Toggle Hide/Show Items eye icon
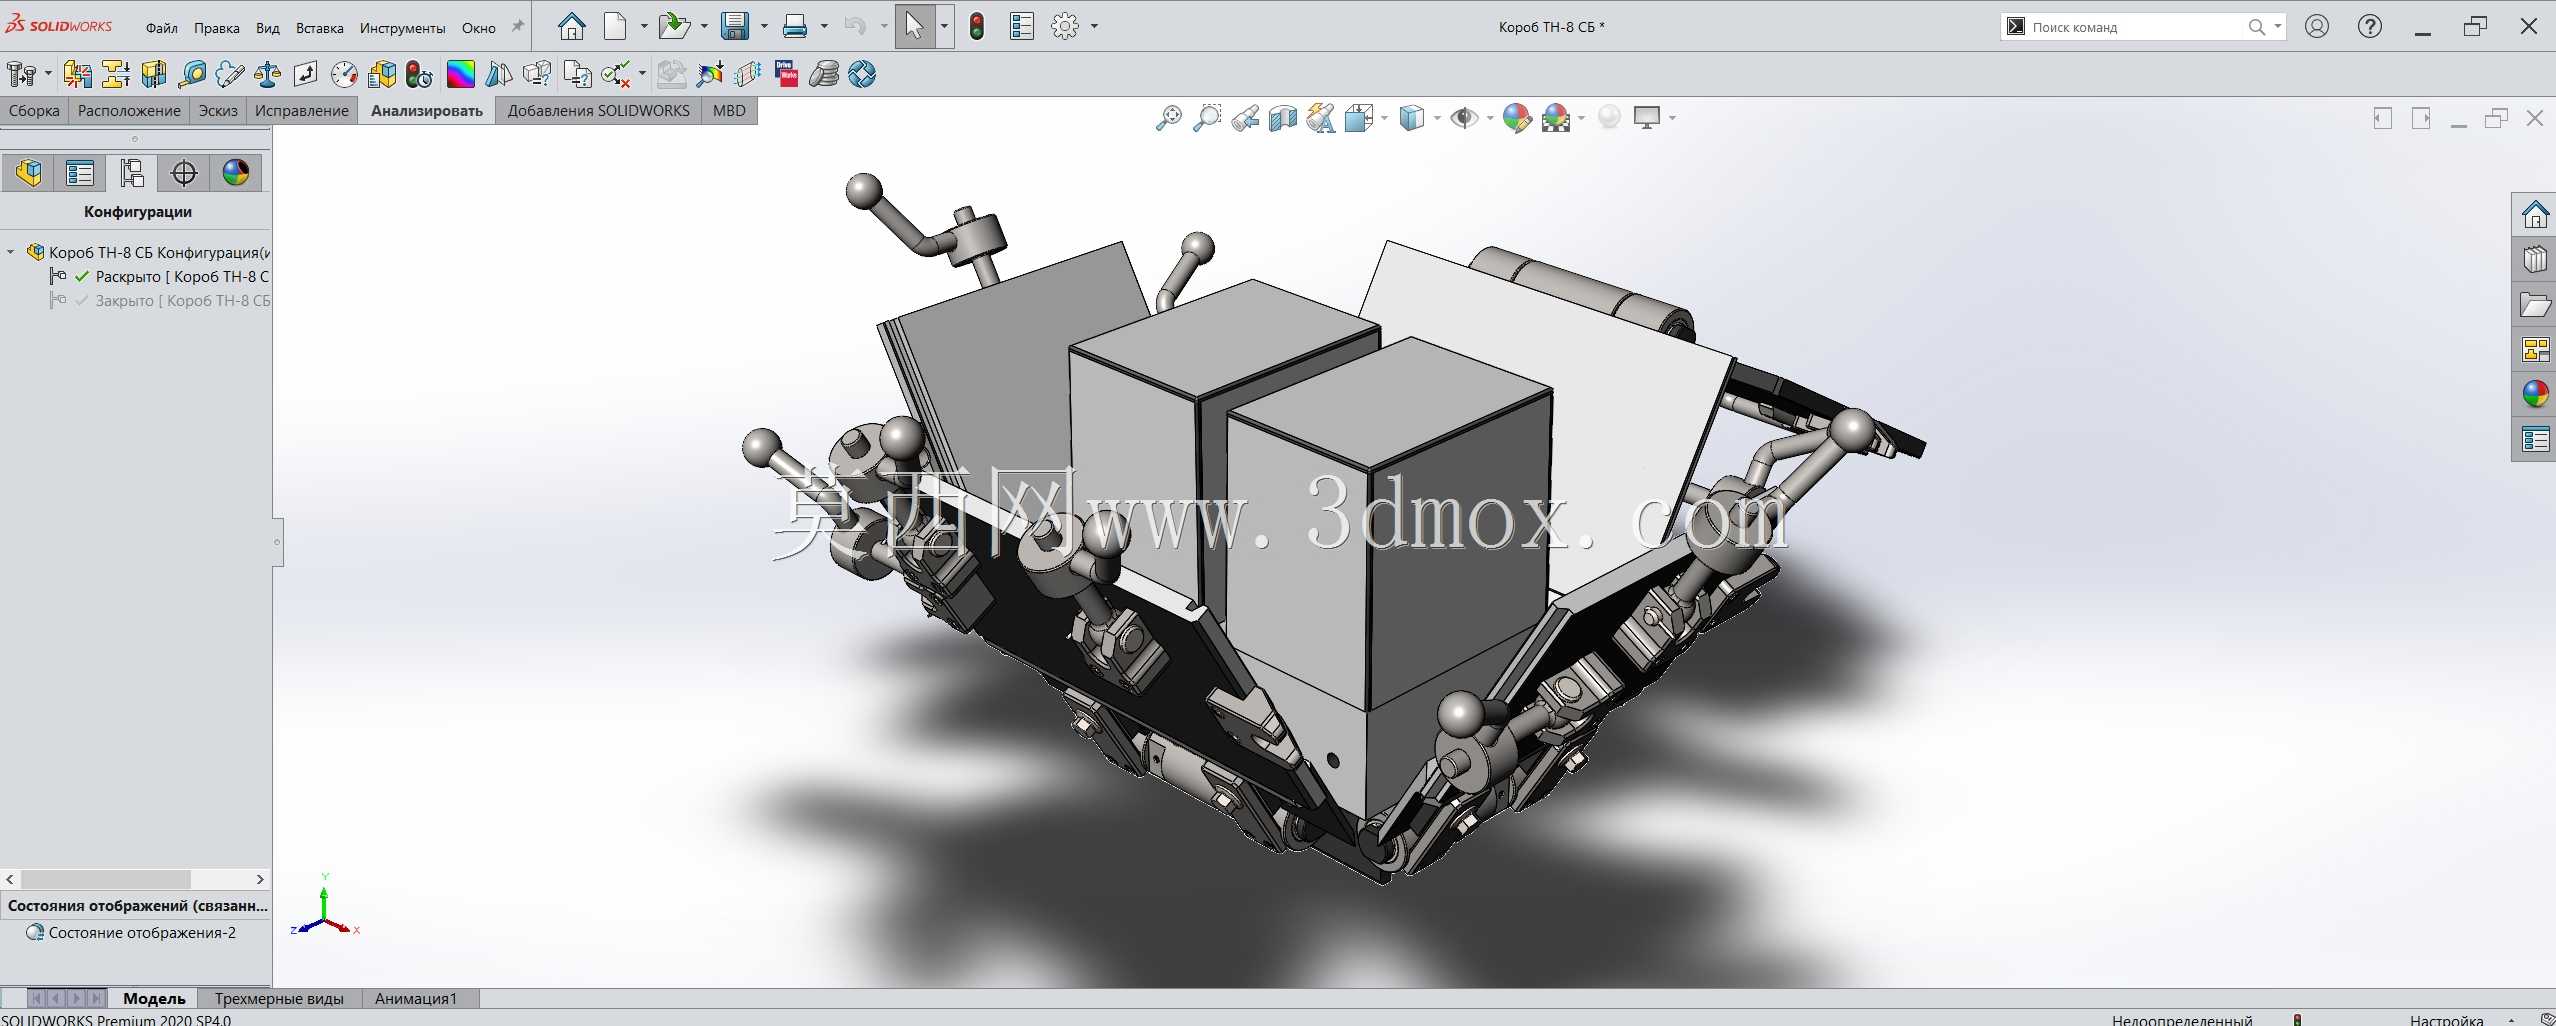Viewport: 2556px width, 1026px height. click(1464, 118)
